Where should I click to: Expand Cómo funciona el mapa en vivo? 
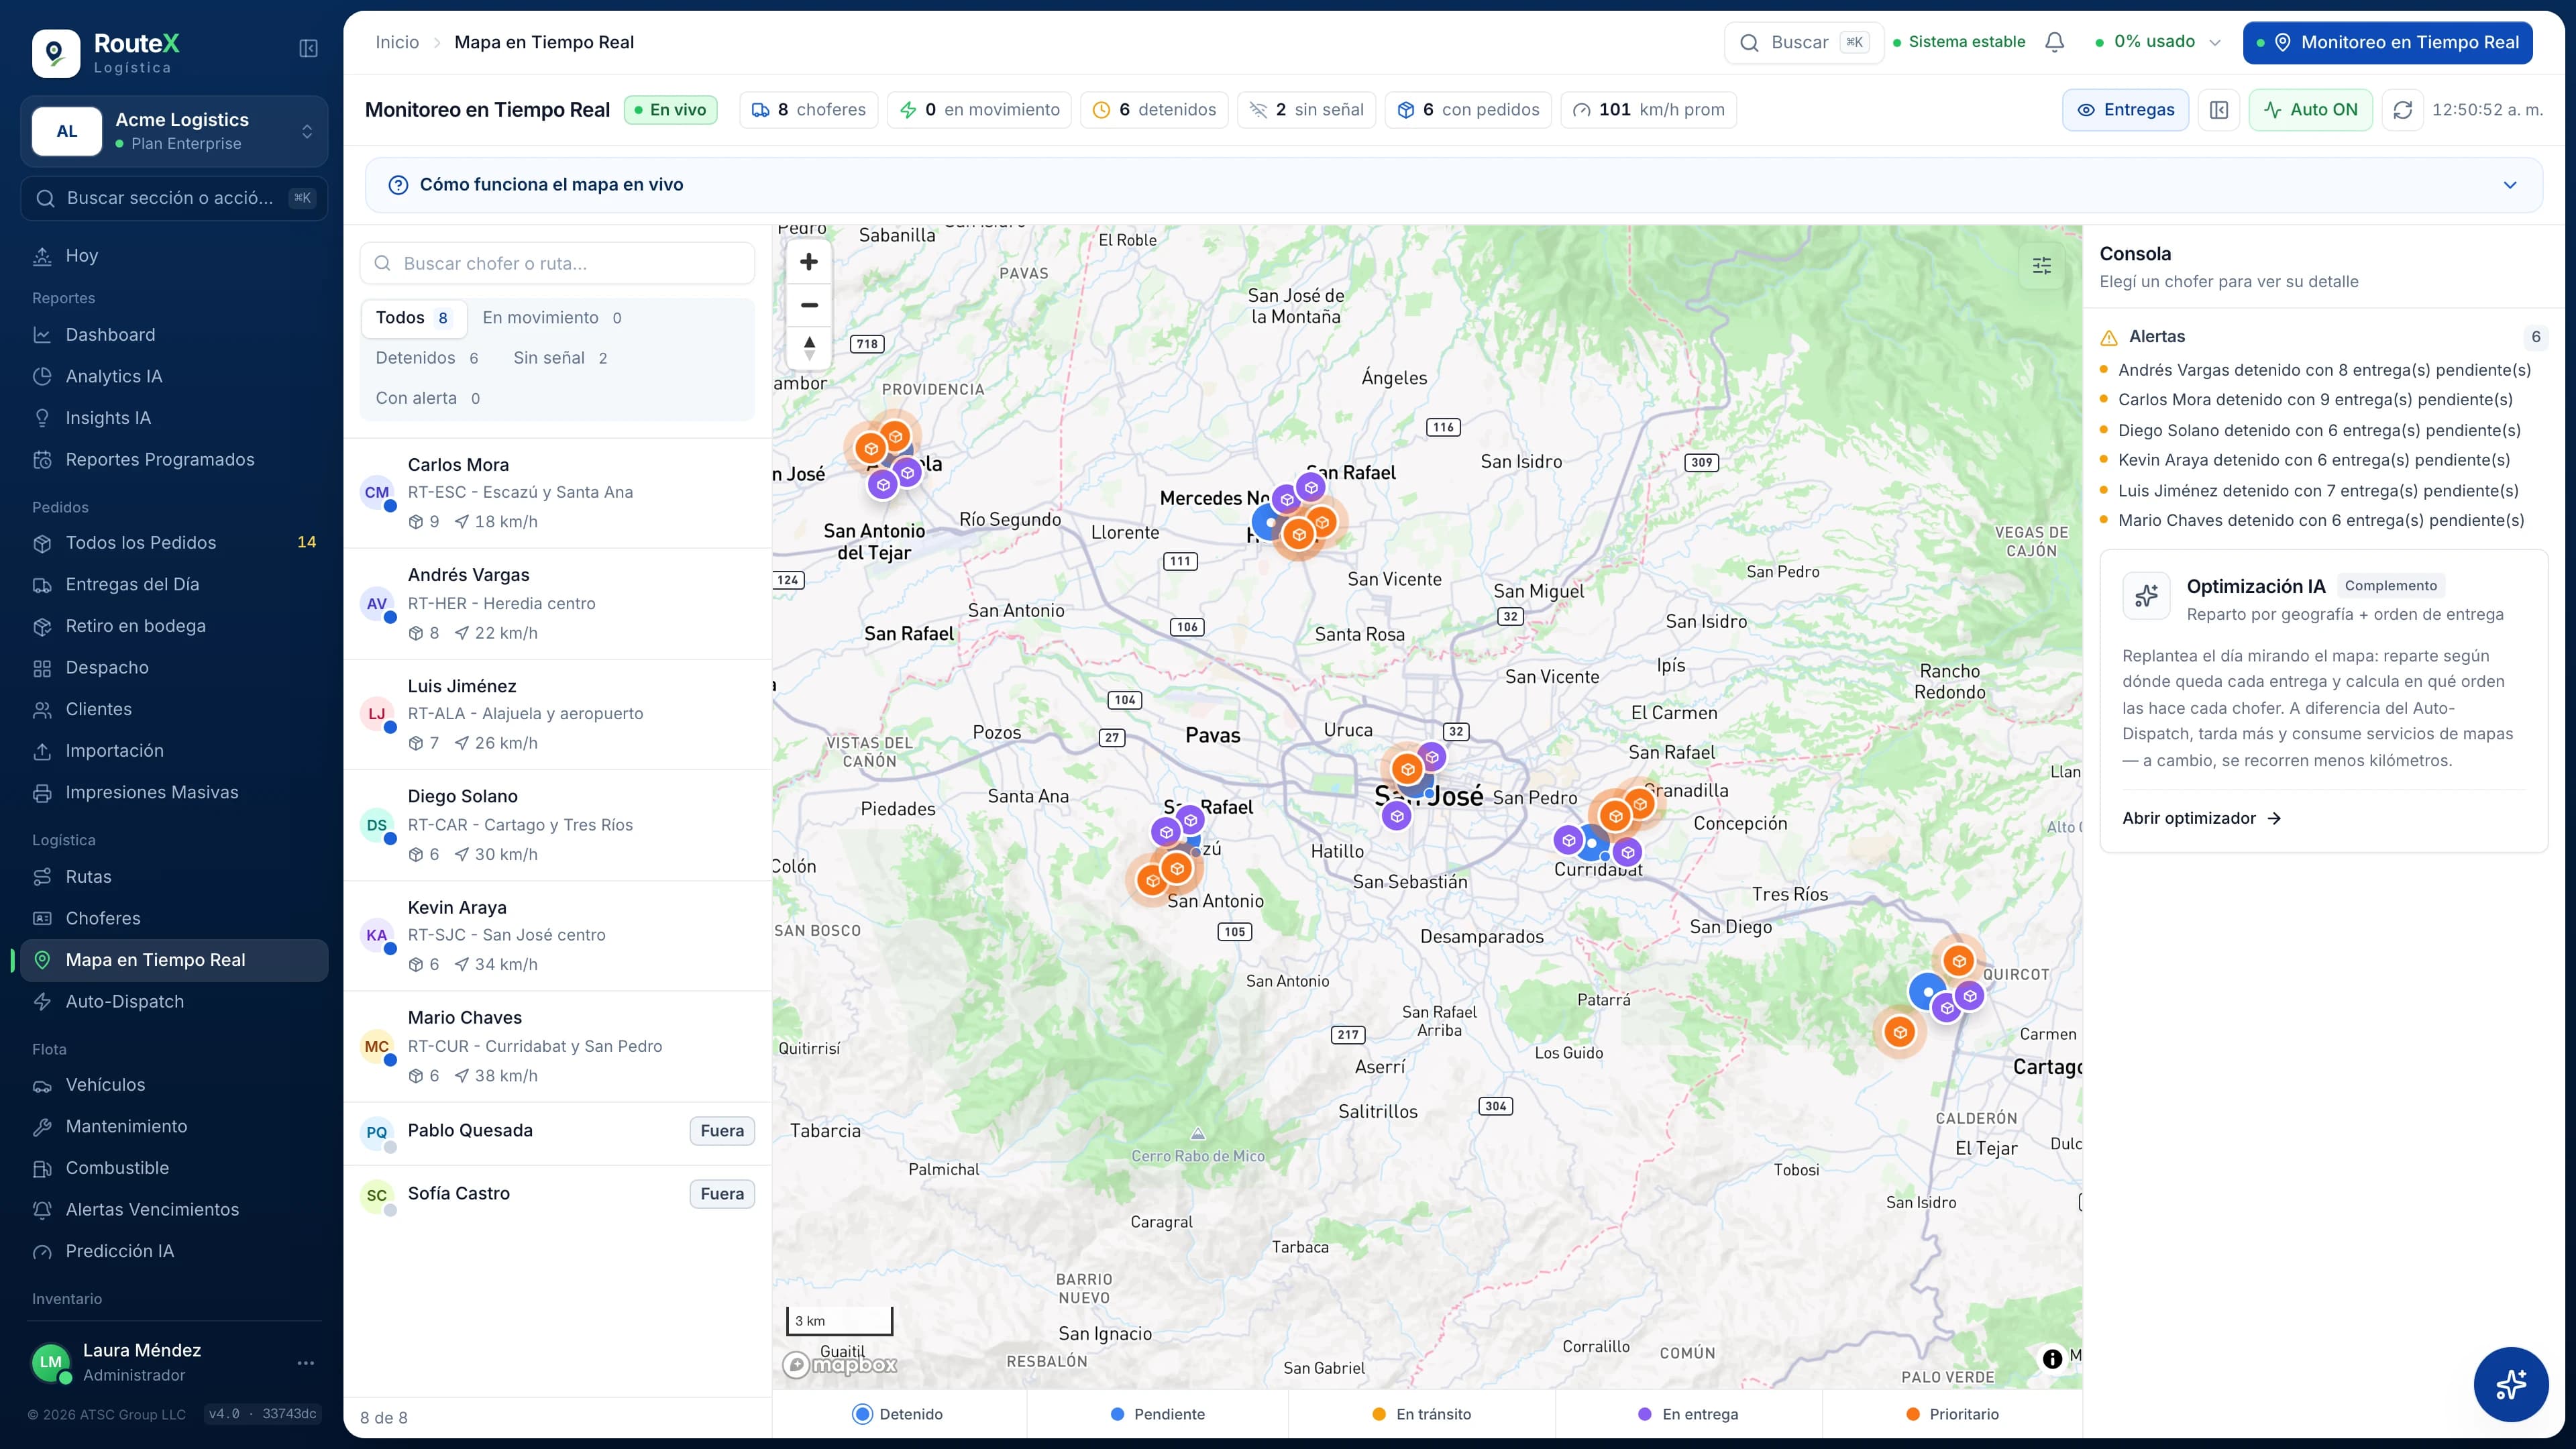pos(1453,185)
